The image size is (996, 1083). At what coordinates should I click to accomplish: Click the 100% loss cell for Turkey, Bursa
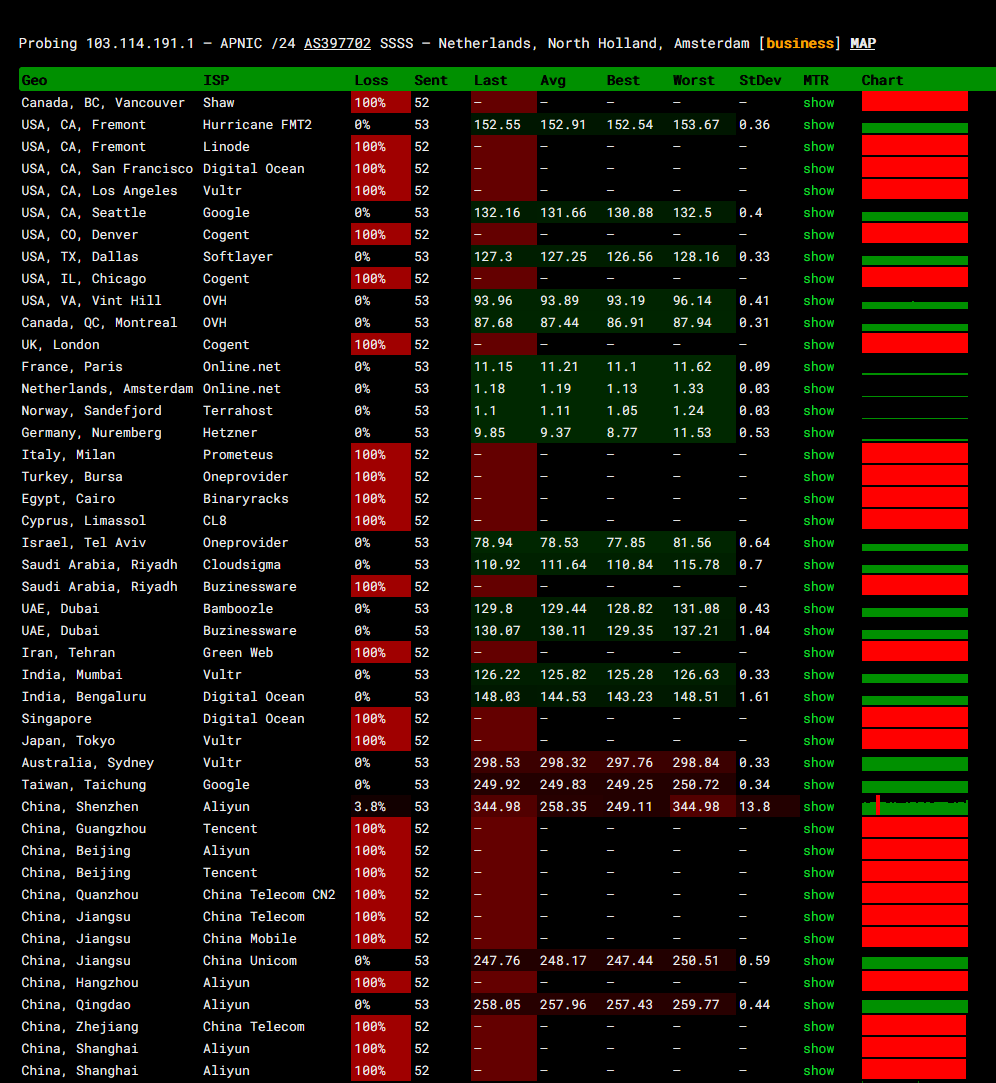coord(381,477)
